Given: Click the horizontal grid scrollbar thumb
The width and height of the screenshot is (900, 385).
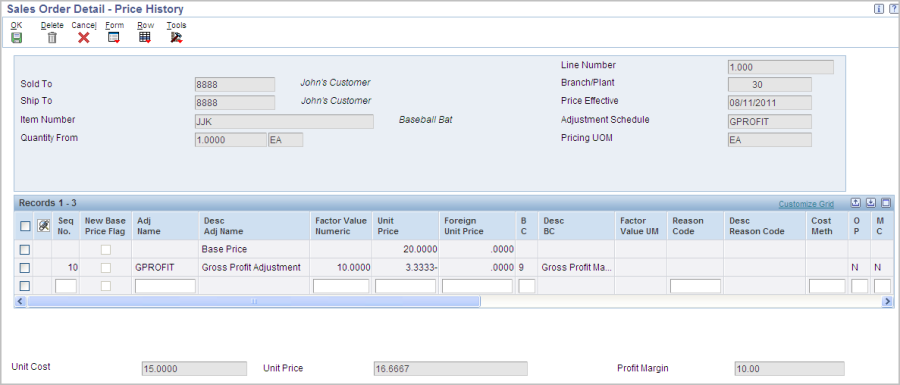Looking at the screenshot, I should tap(254, 301).
